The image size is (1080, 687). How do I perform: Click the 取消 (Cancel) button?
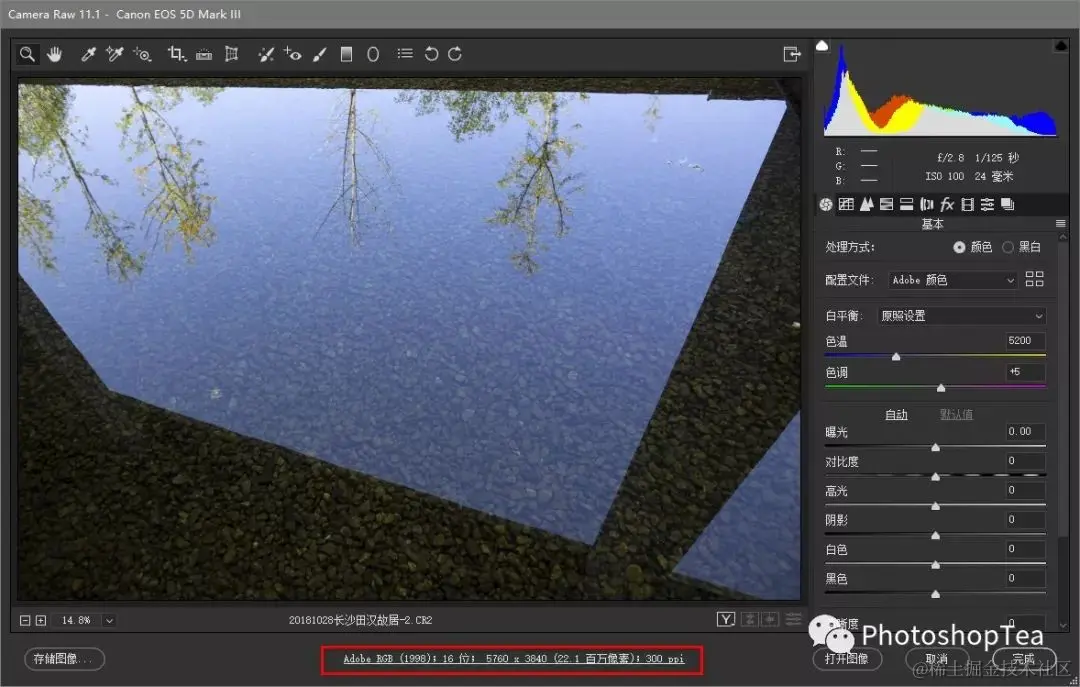coord(936,659)
